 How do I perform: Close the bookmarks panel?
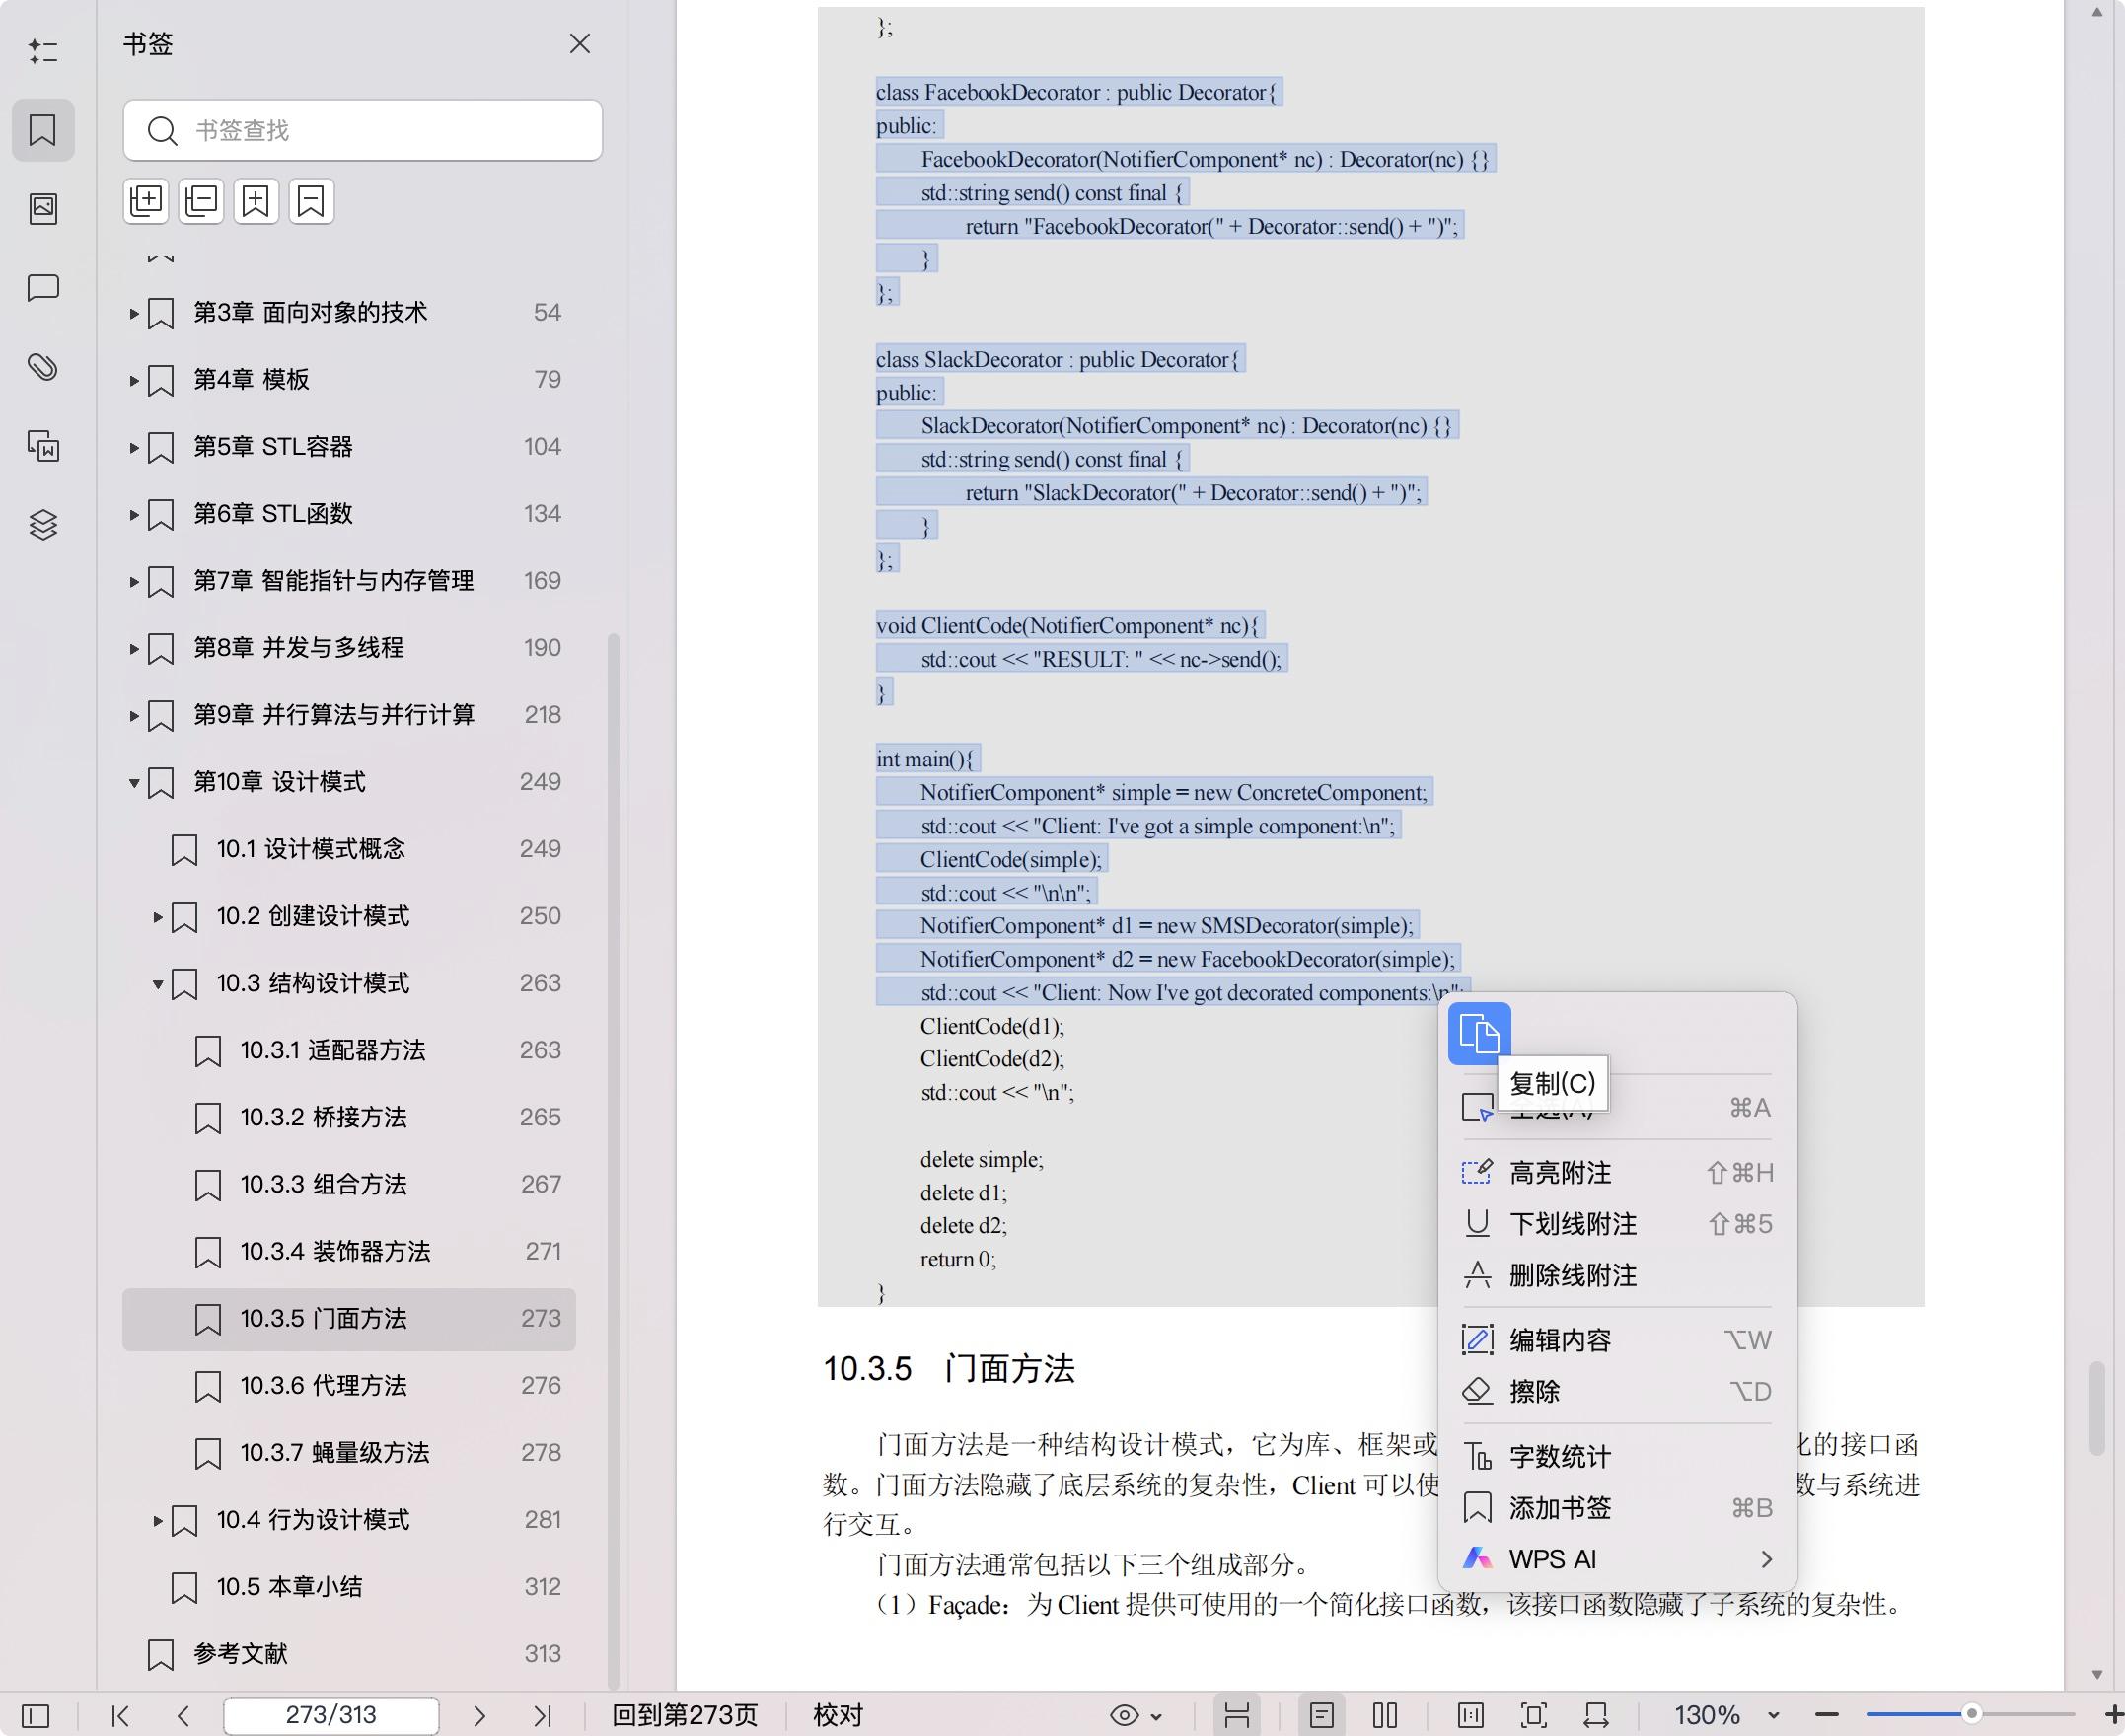click(580, 44)
